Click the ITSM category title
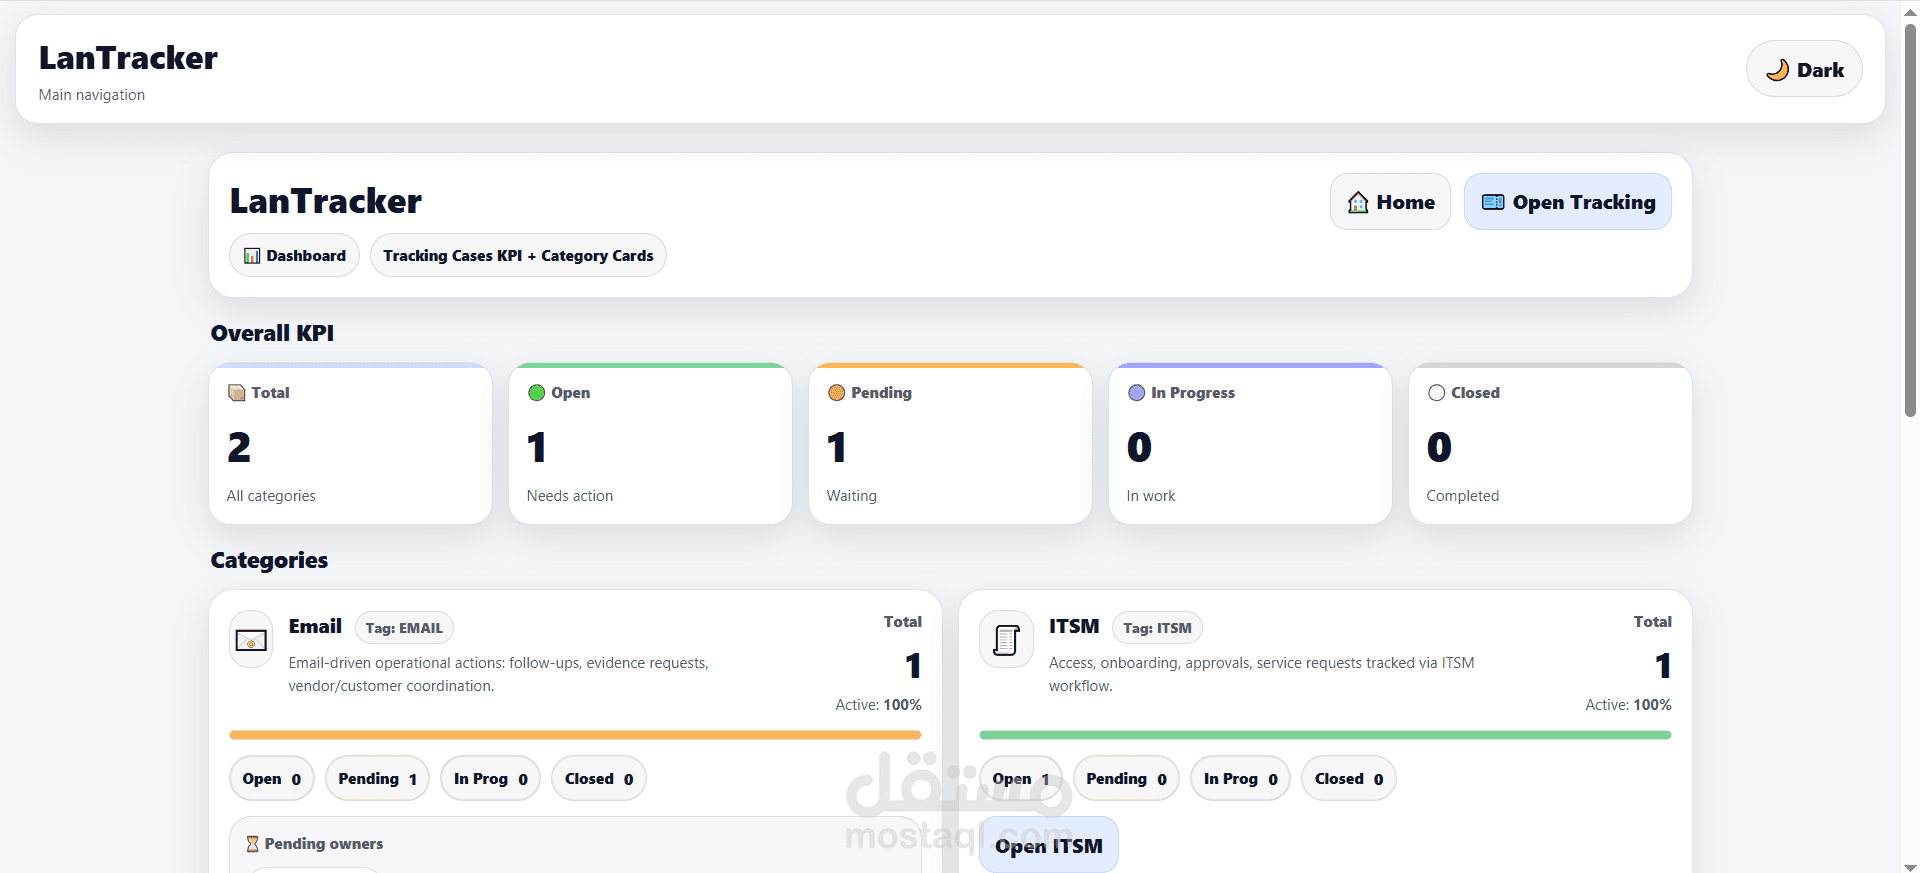 (x=1074, y=626)
